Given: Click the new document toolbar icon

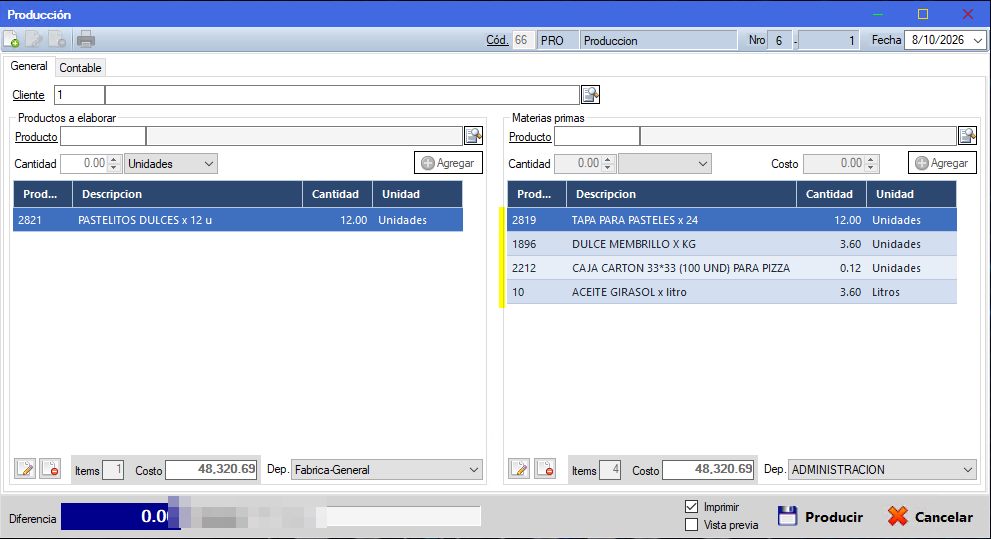Looking at the screenshot, I should tap(11, 40).
